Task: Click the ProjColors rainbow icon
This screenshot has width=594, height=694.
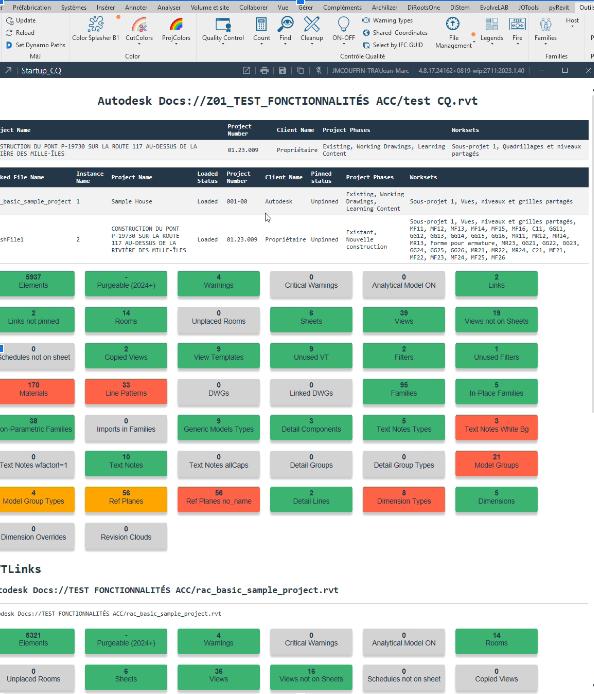Action: coord(176,25)
